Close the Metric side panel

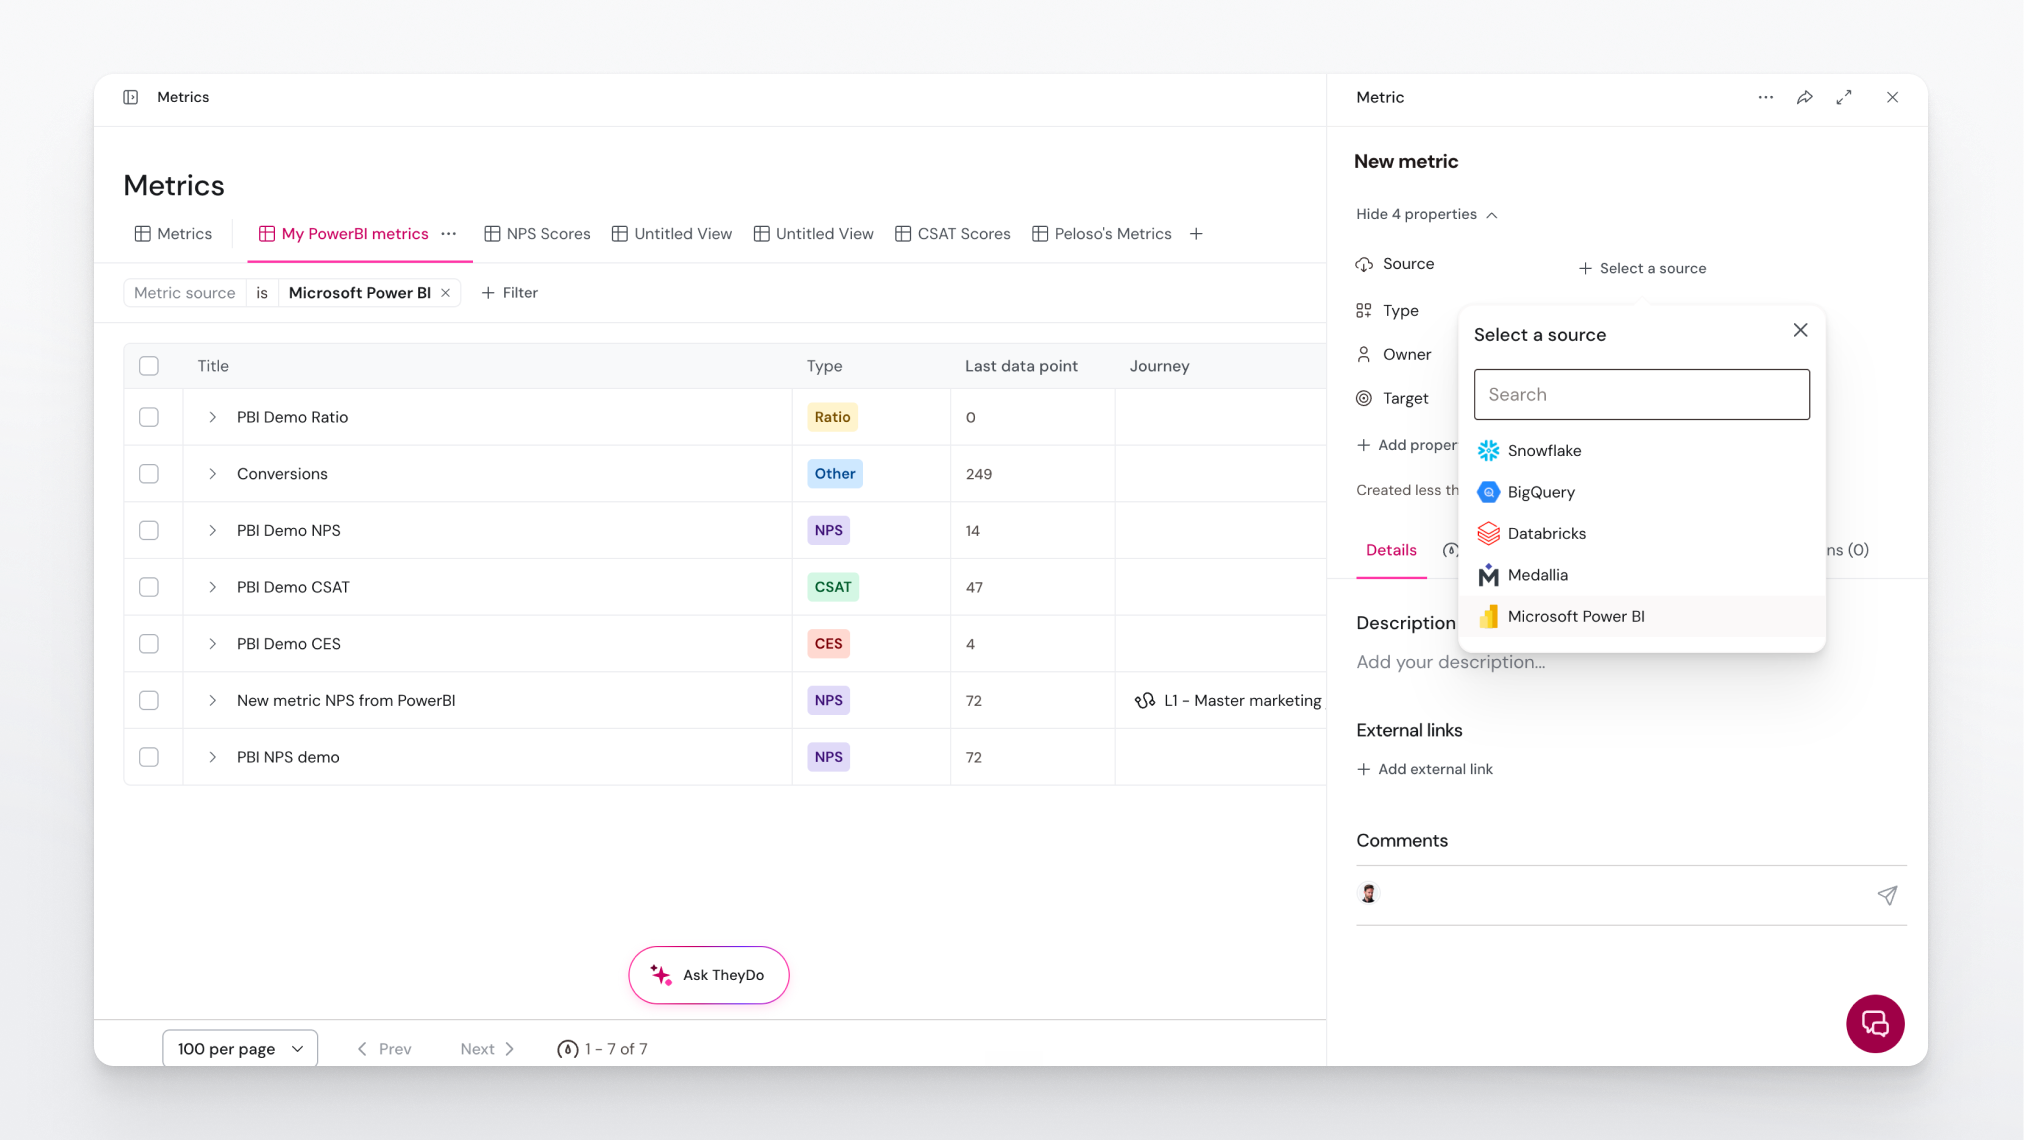pyautogui.click(x=1893, y=97)
